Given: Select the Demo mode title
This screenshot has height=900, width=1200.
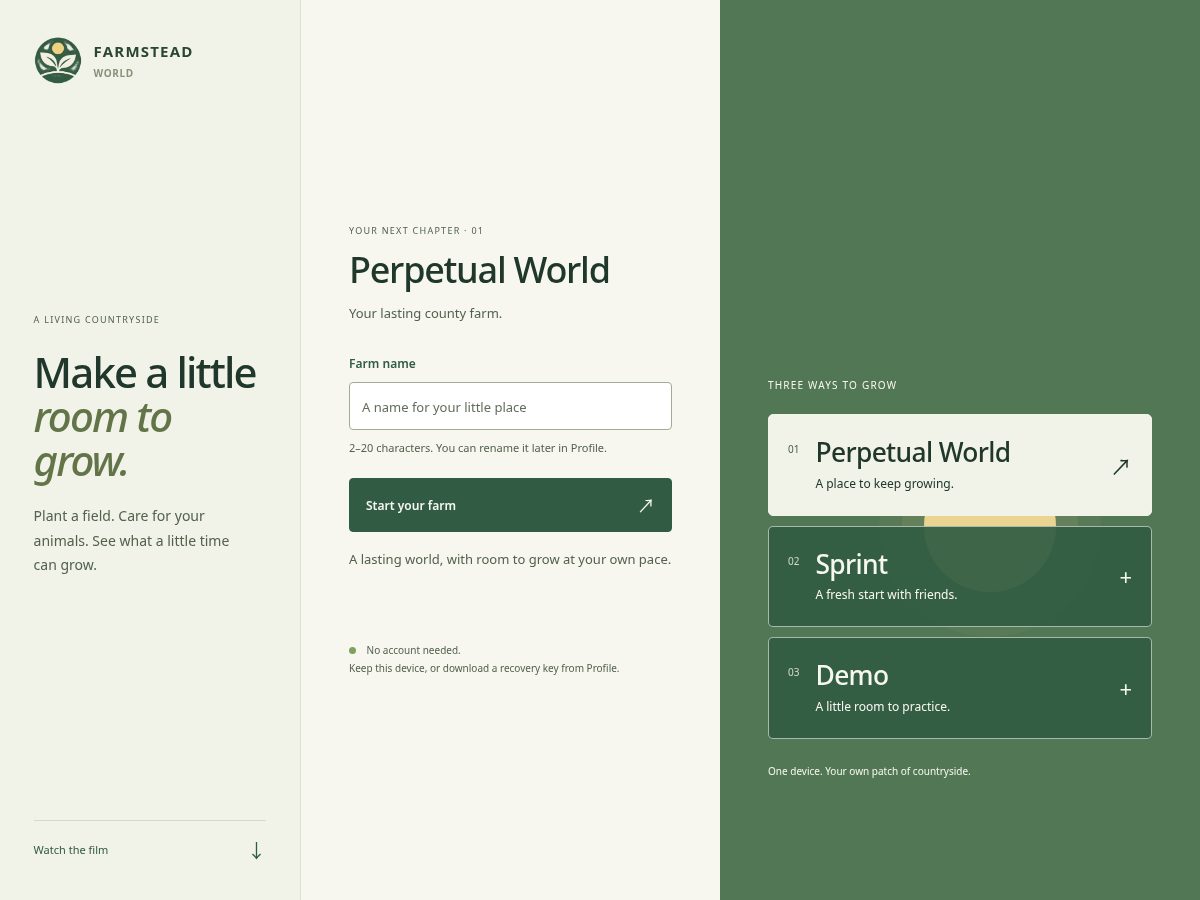Looking at the screenshot, I should 852,675.
